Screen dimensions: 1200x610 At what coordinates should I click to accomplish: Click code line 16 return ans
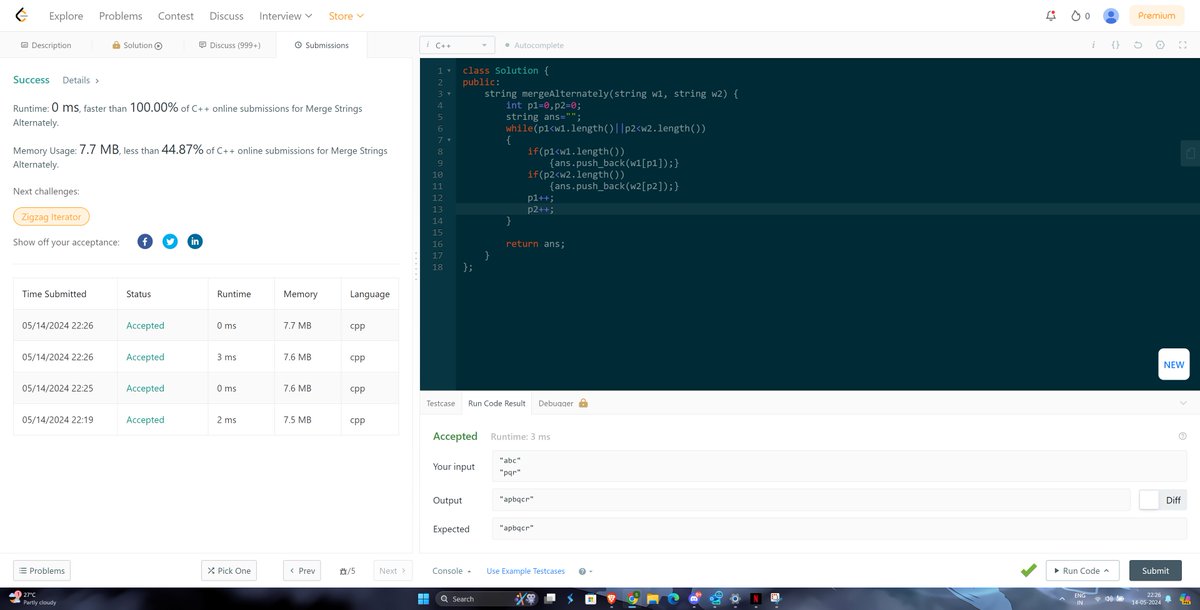pos(536,244)
